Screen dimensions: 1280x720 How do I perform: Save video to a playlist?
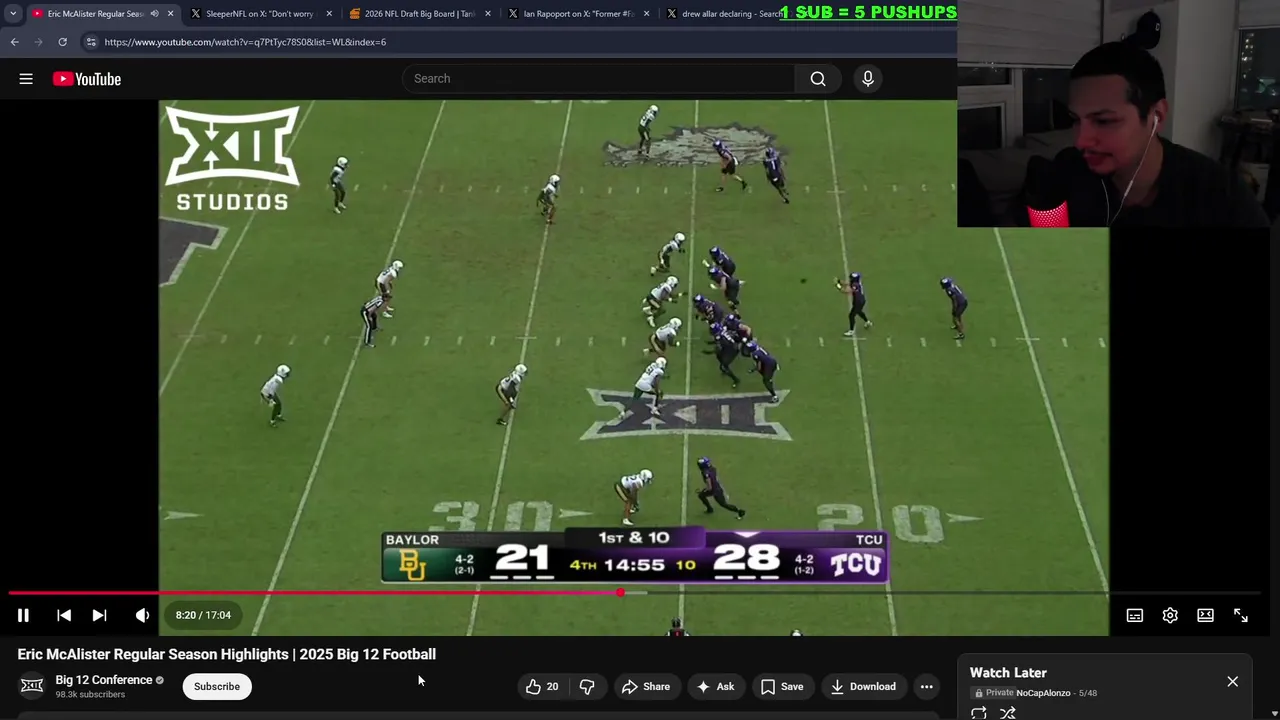pyautogui.click(x=782, y=686)
